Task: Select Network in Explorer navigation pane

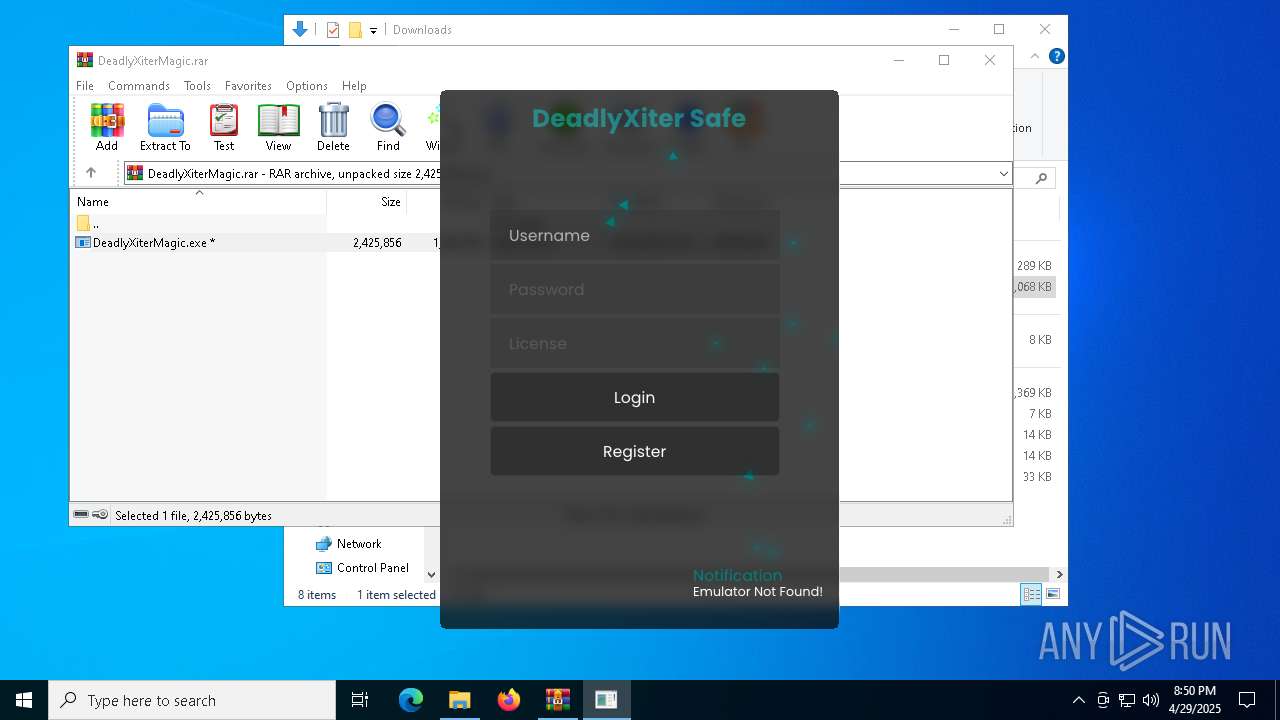Action: click(348, 544)
